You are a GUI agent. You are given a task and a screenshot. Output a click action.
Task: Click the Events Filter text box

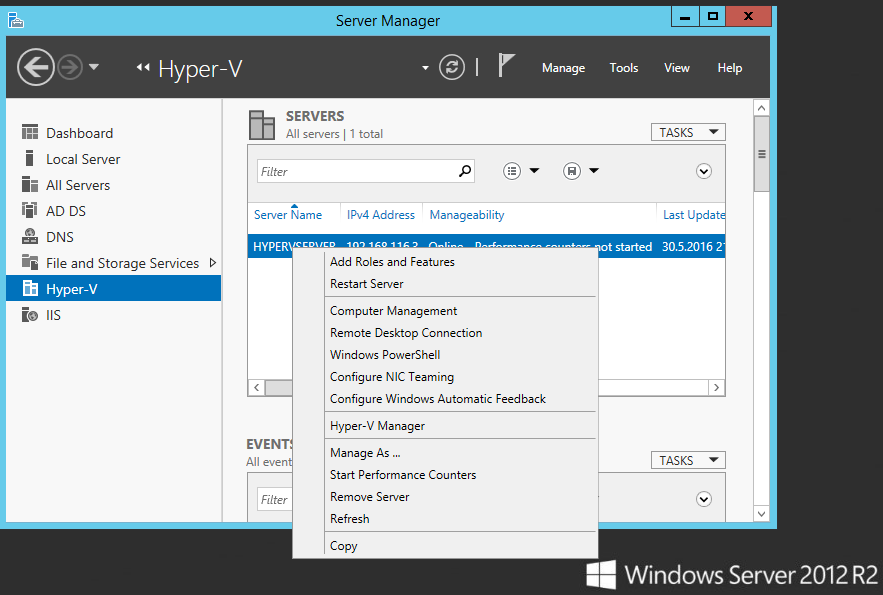point(275,499)
